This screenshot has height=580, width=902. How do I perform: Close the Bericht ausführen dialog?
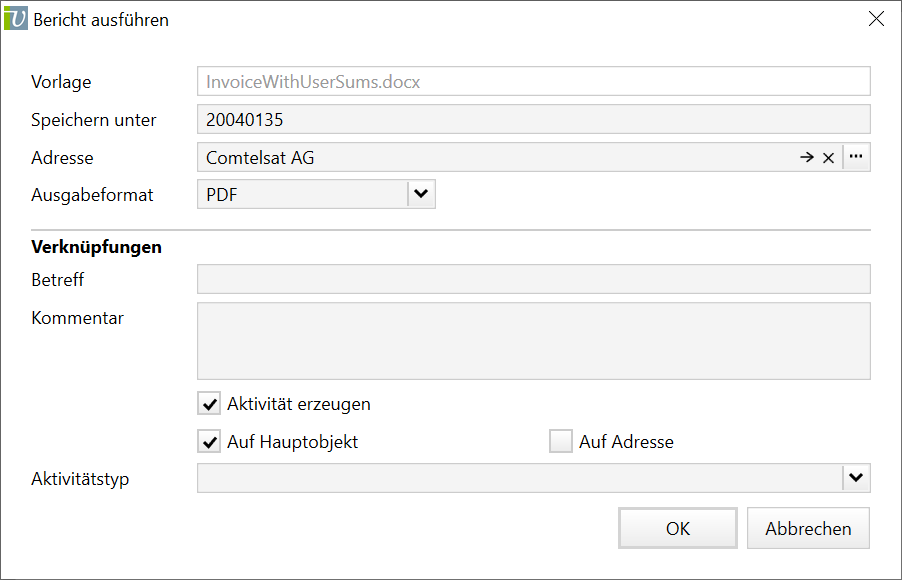tap(876, 19)
